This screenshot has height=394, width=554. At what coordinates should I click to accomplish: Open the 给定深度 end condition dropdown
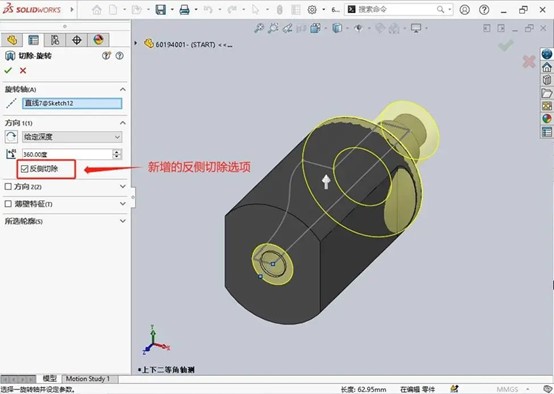pyautogui.click(x=72, y=137)
